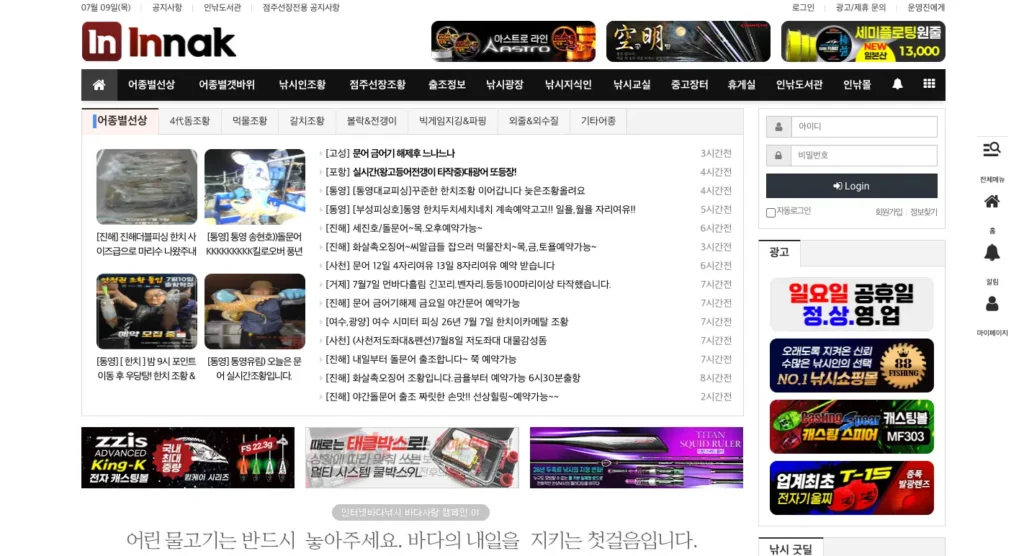This screenshot has width=1024, height=556.
Task: Open the 낚시지식인 navigation menu
Action: click(568, 85)
